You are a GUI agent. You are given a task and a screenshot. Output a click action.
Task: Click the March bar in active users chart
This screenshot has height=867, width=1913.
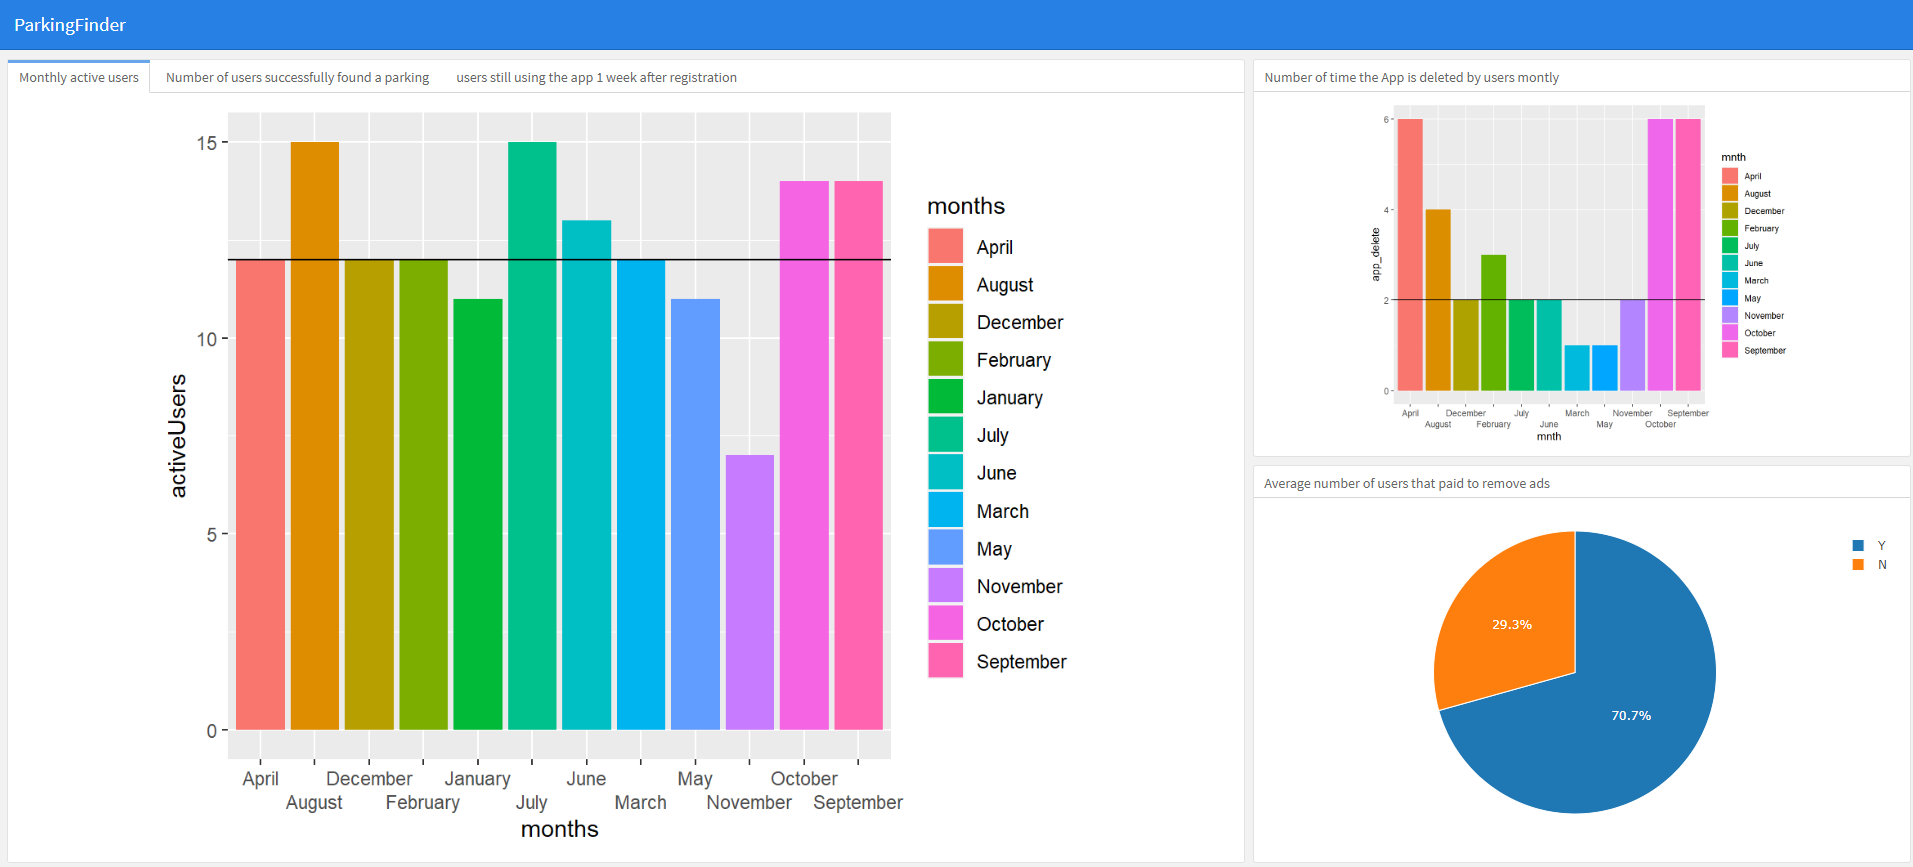point(641,495)
